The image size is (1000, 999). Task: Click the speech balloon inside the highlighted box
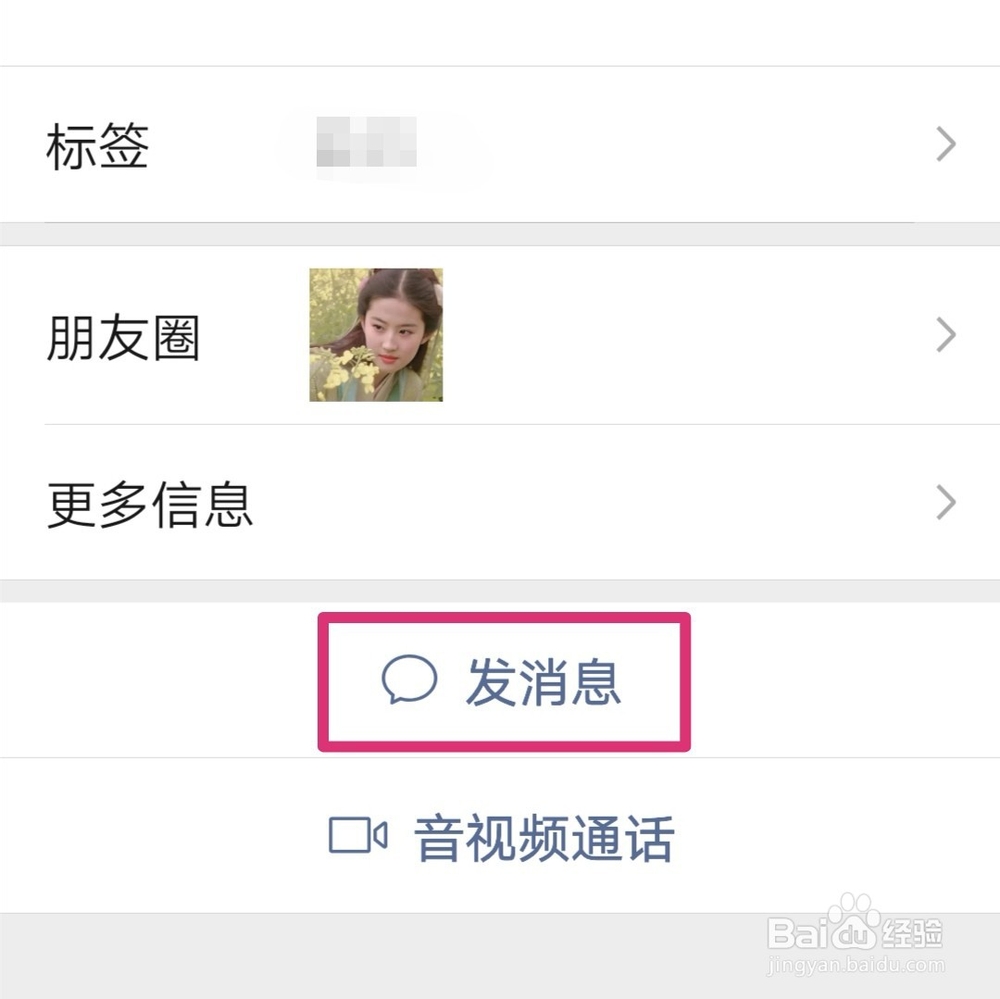[410, 684]
